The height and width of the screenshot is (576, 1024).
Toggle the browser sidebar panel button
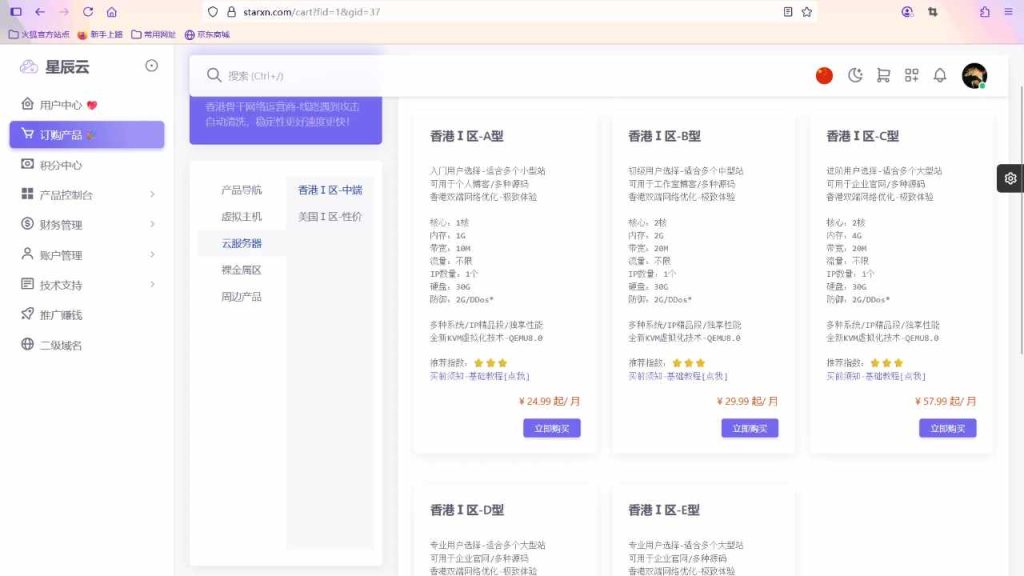point(16,12)
